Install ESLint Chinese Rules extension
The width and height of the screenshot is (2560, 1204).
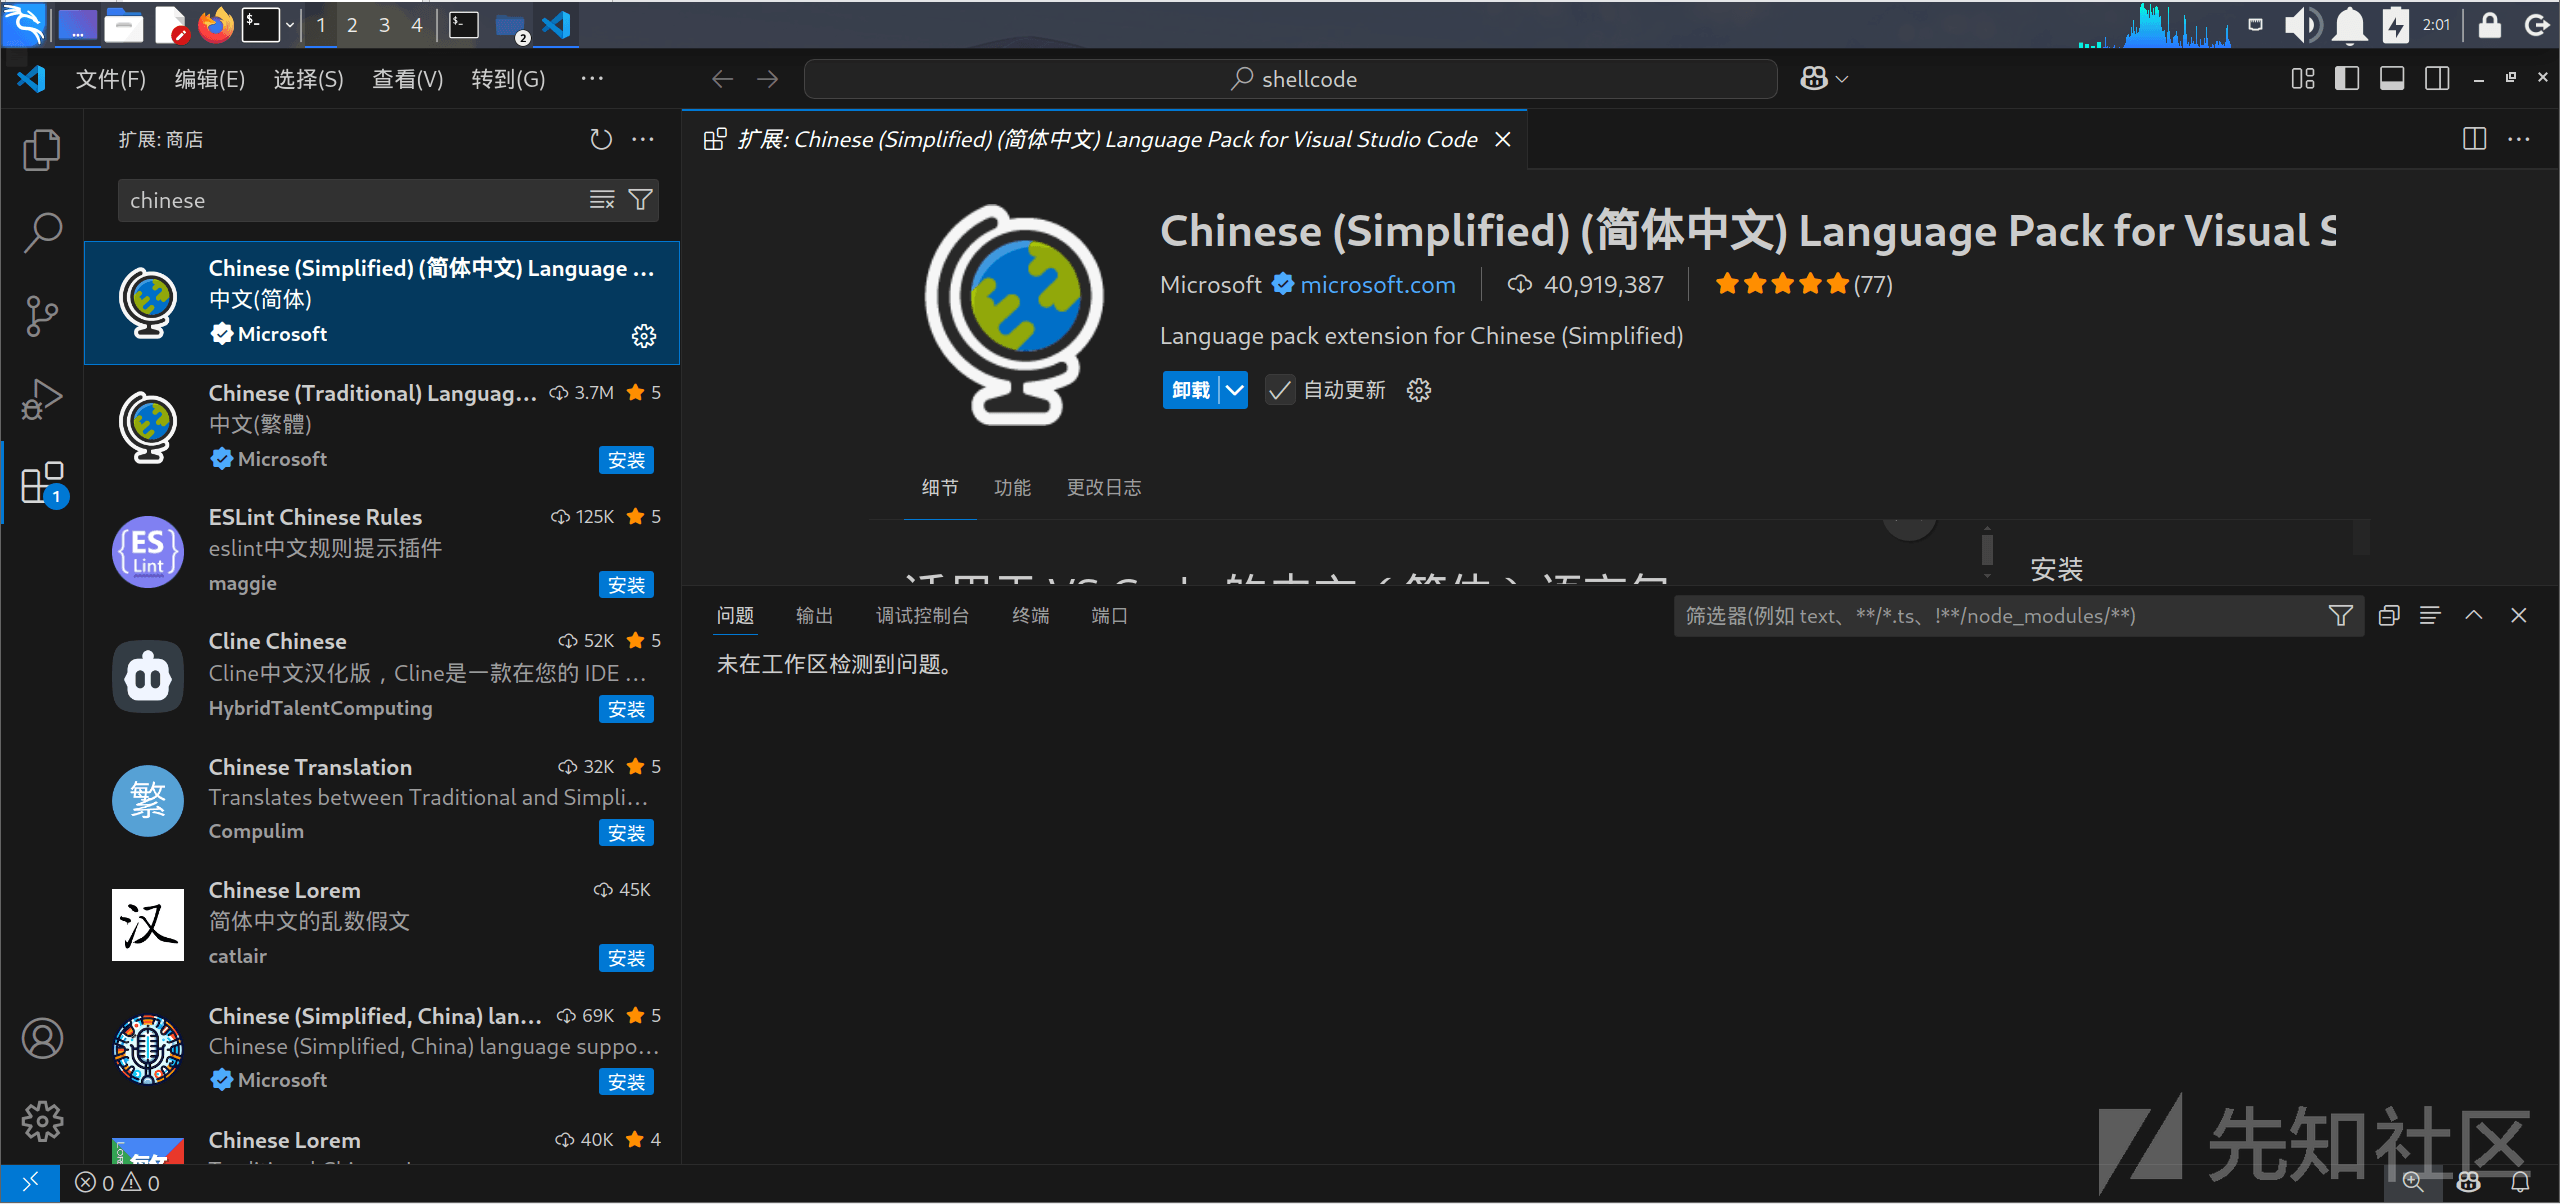pos(626,585)
